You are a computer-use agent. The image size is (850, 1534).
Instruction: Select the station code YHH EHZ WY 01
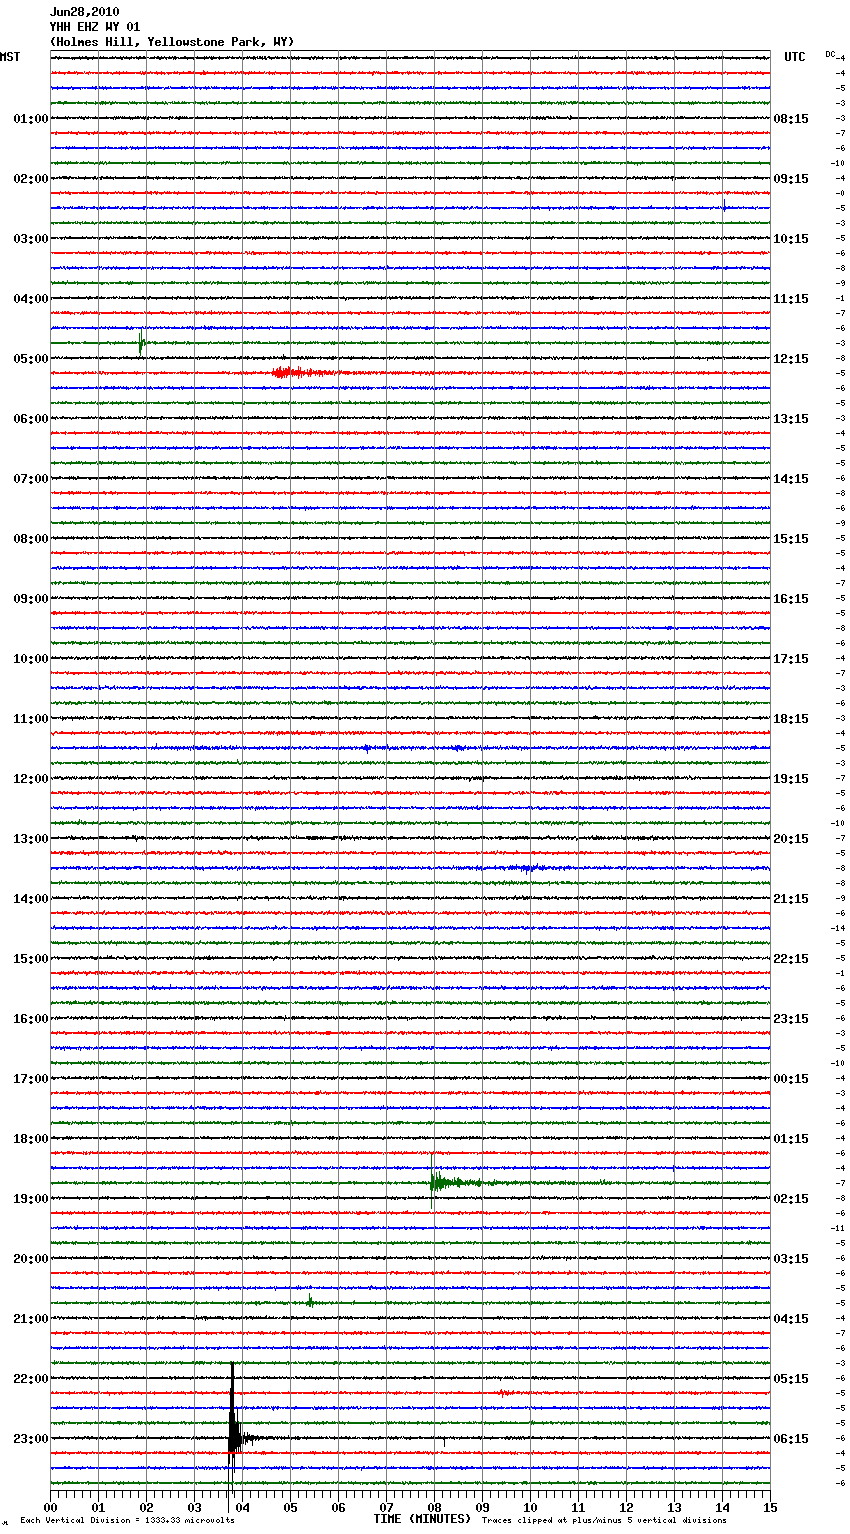tap(95, 27)
